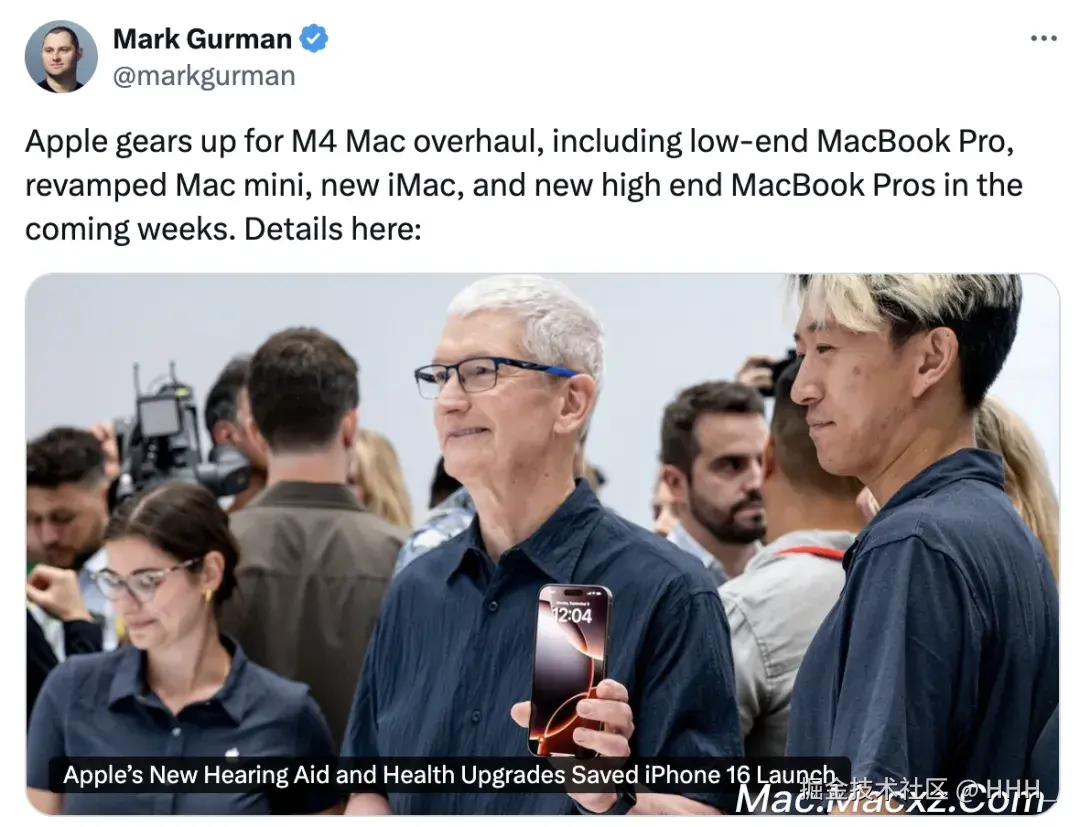This screenshot has width=1080, height=827.
Task: Open the three-dot more options menu
Action: pos(1043,39)
